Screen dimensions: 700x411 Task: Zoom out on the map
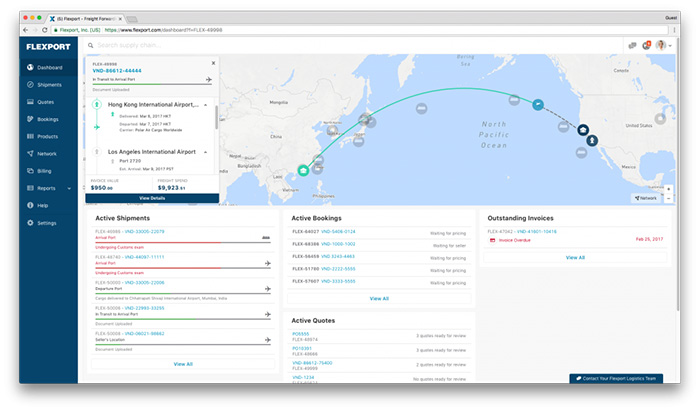point(668,198)
